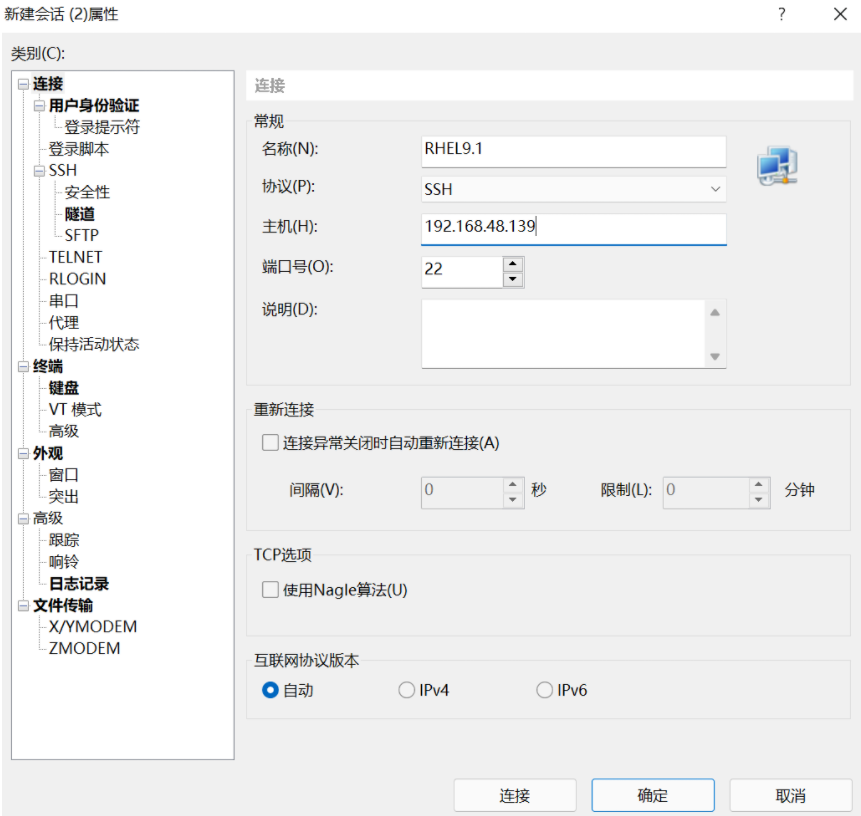Click the 限制 down spinner arrow

(758, 500)
